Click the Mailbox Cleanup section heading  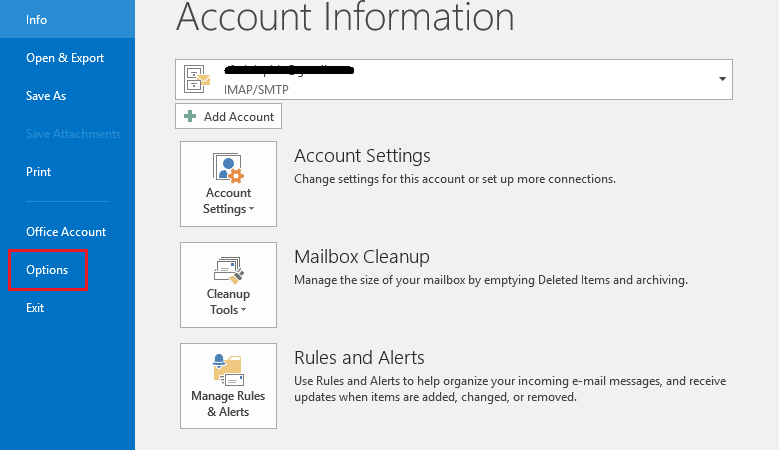click(x=362, y=257)
